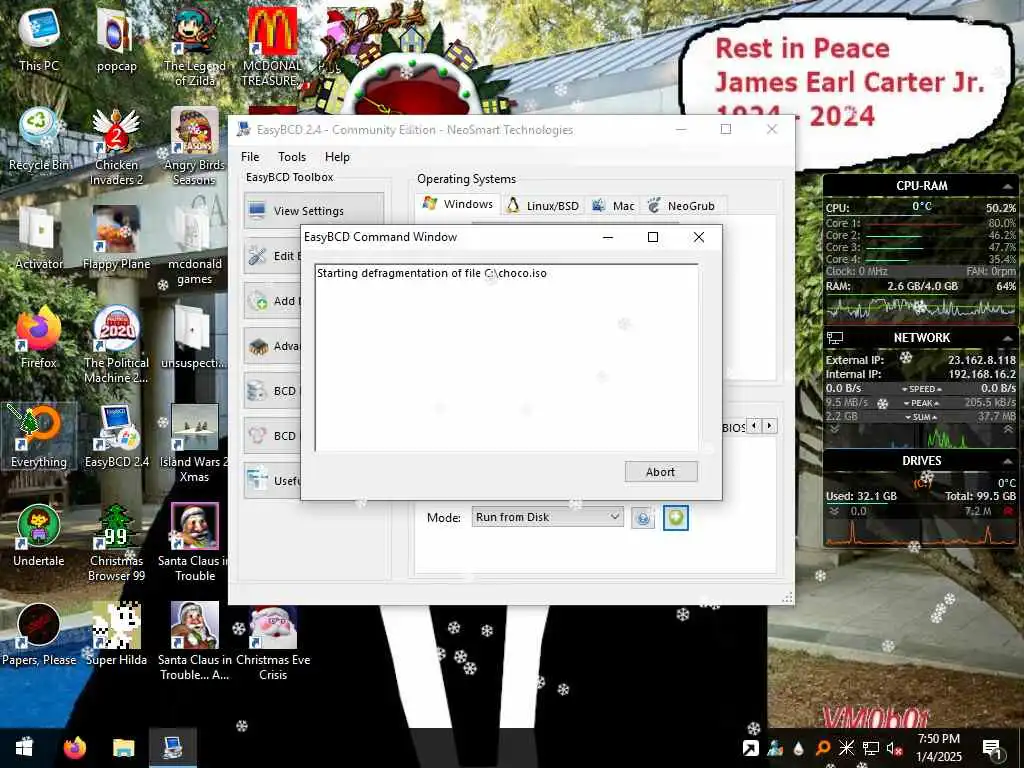Click the Advanced Settings chip icon
The image size is (1024, 768).
point(258,346)
